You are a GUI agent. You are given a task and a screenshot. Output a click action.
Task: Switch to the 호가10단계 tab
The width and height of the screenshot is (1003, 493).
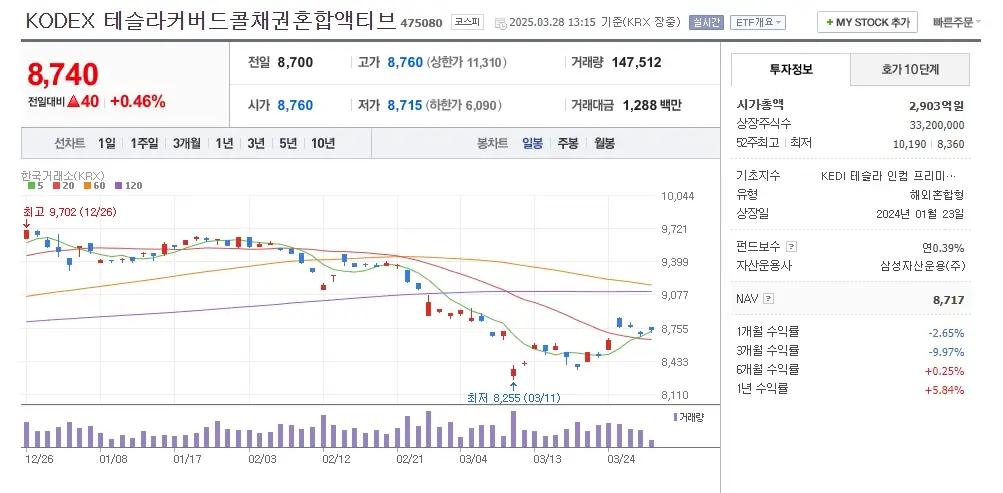pos(910,69)
